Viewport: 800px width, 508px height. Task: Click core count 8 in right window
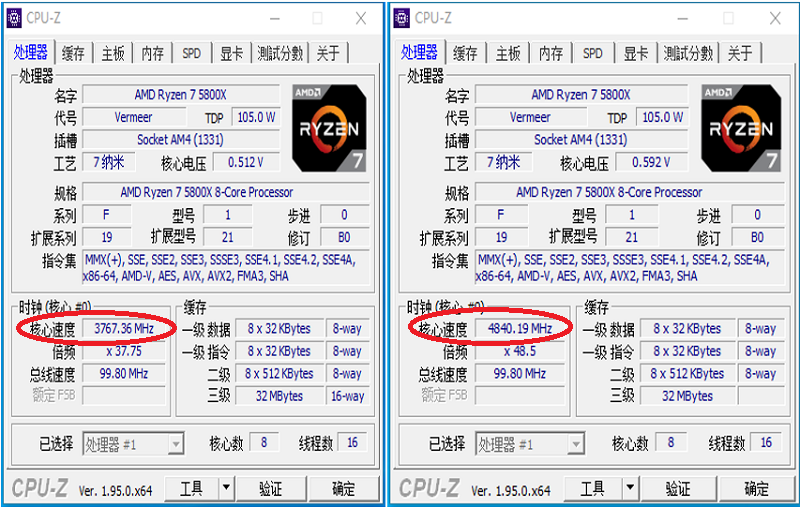[671, 443]
